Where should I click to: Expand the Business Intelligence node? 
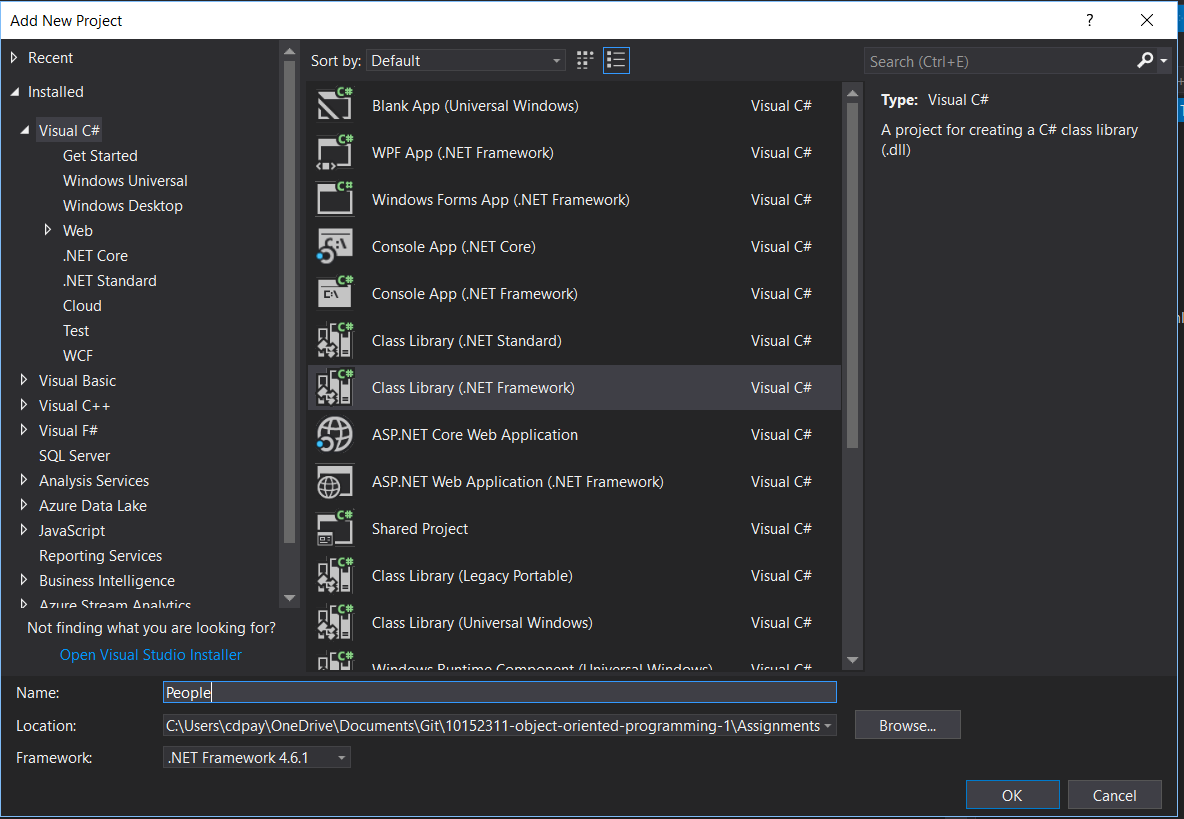24,580
